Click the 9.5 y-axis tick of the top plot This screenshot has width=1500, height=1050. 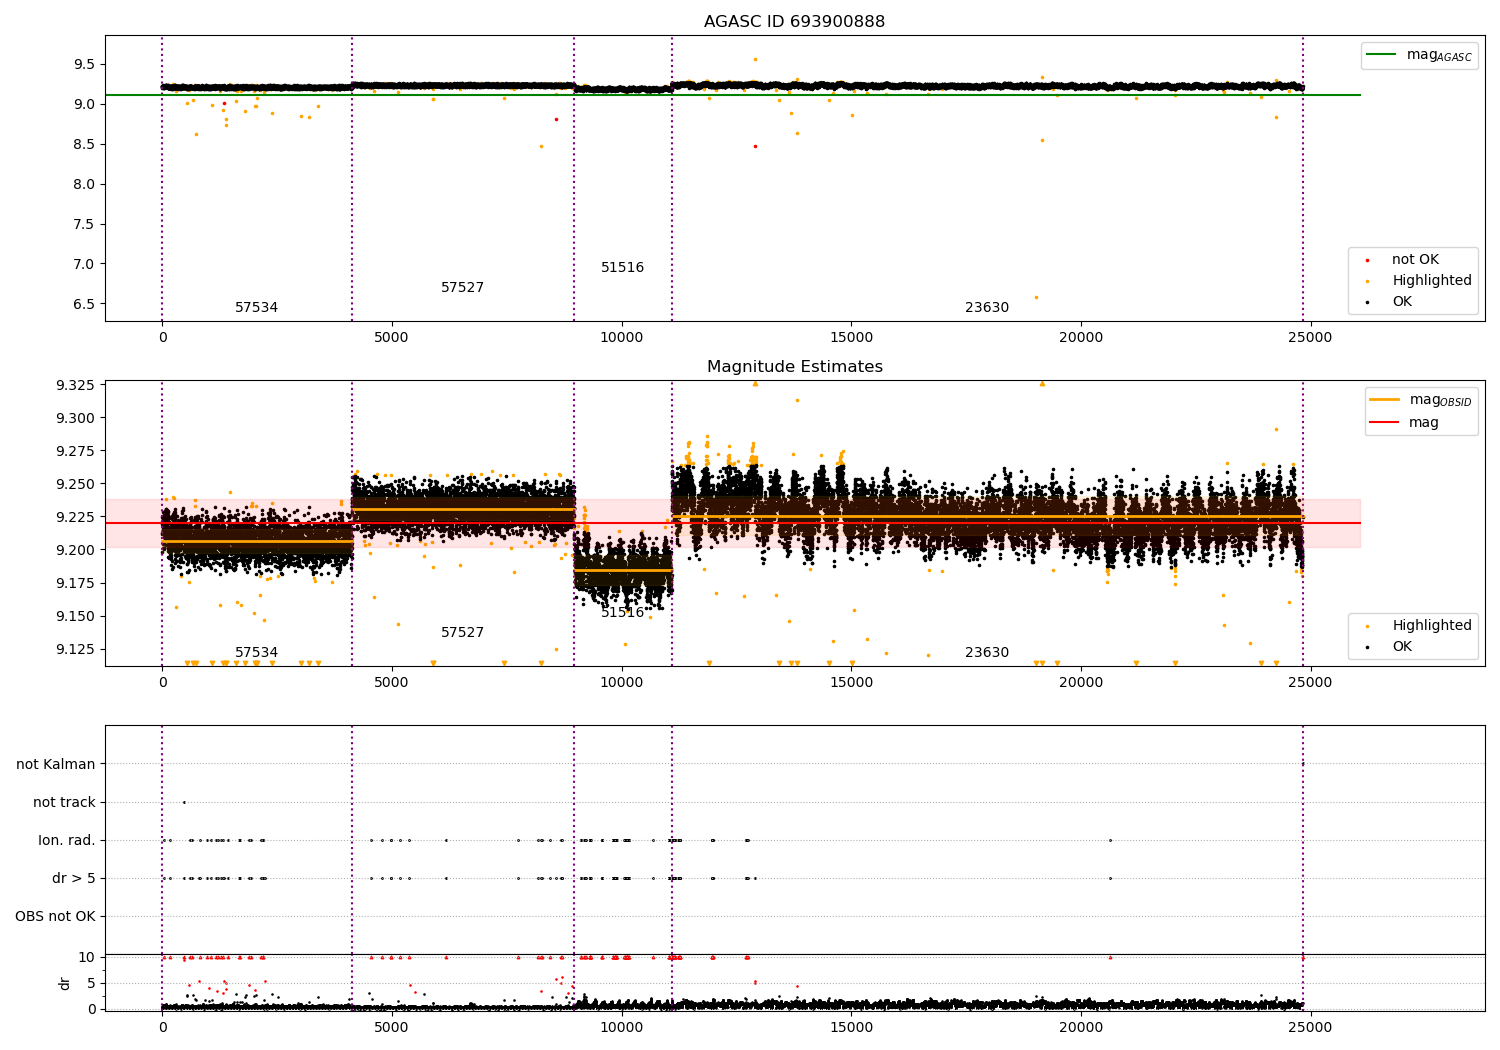pos(84,64)
